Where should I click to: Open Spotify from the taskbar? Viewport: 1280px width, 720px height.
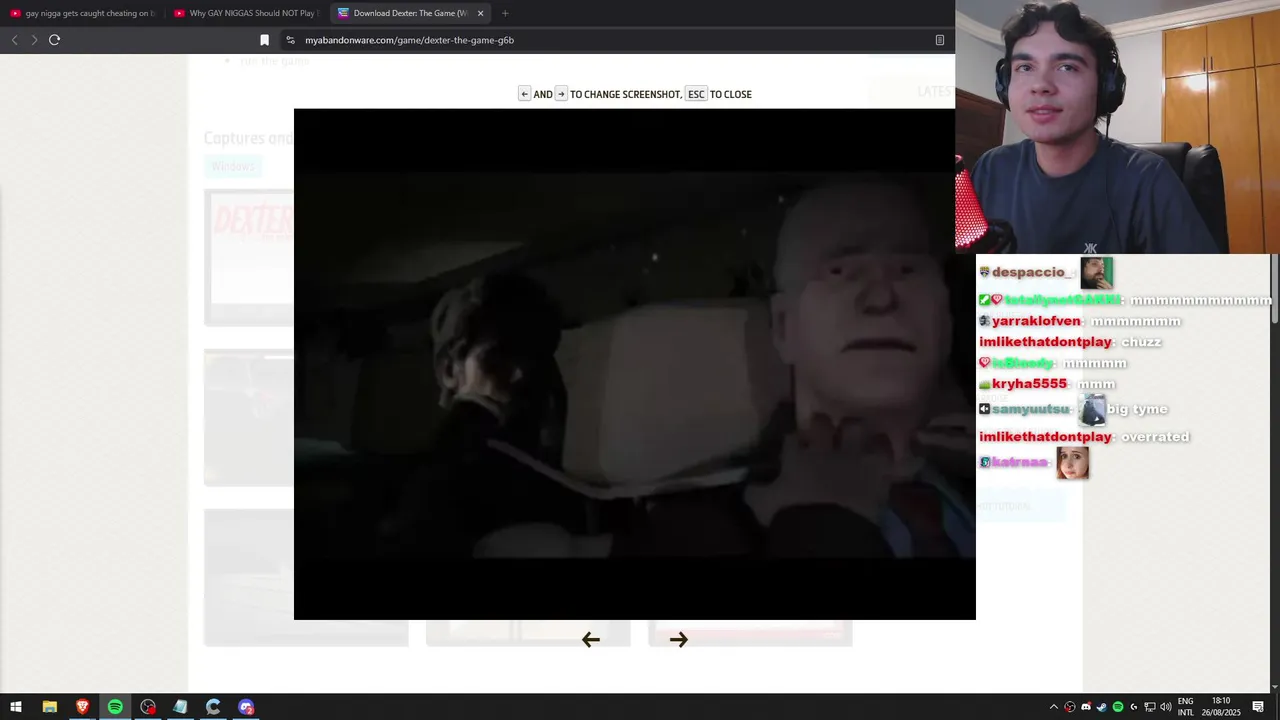click(x=115, y=707)
